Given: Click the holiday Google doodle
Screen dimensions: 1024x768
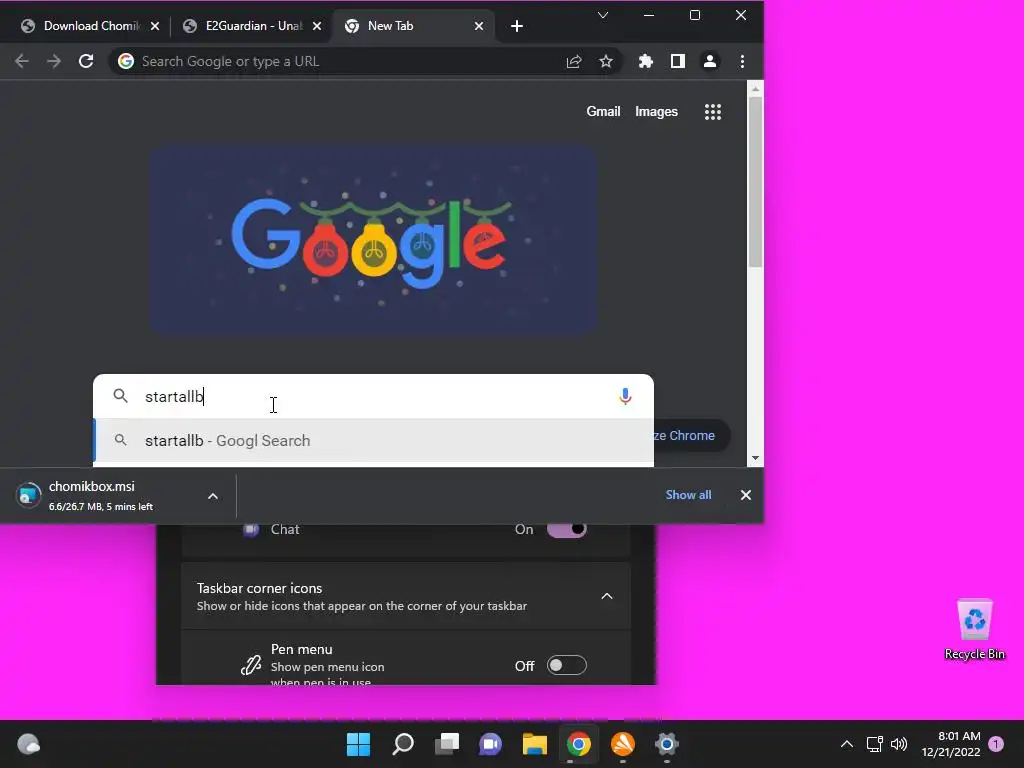Looking at the screenshot, I should click(x=374, y=240).
